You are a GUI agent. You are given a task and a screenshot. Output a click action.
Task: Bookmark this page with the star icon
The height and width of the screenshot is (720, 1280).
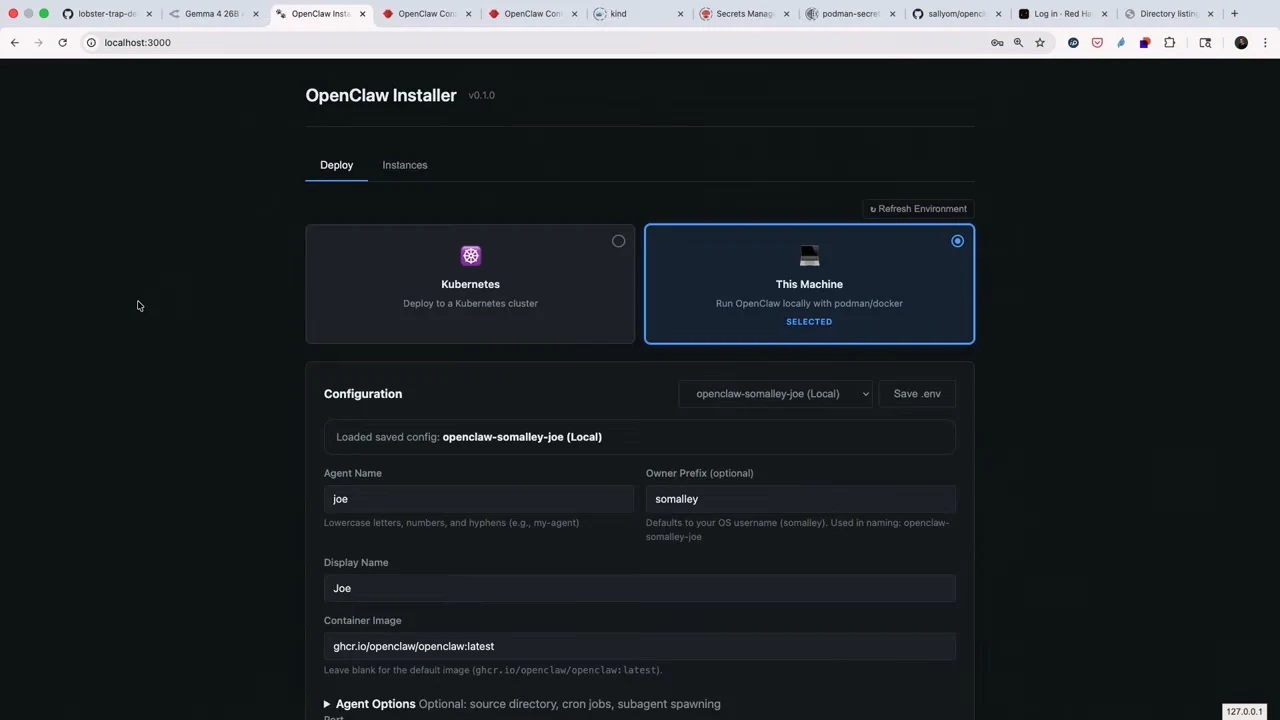coord(1040,42)
